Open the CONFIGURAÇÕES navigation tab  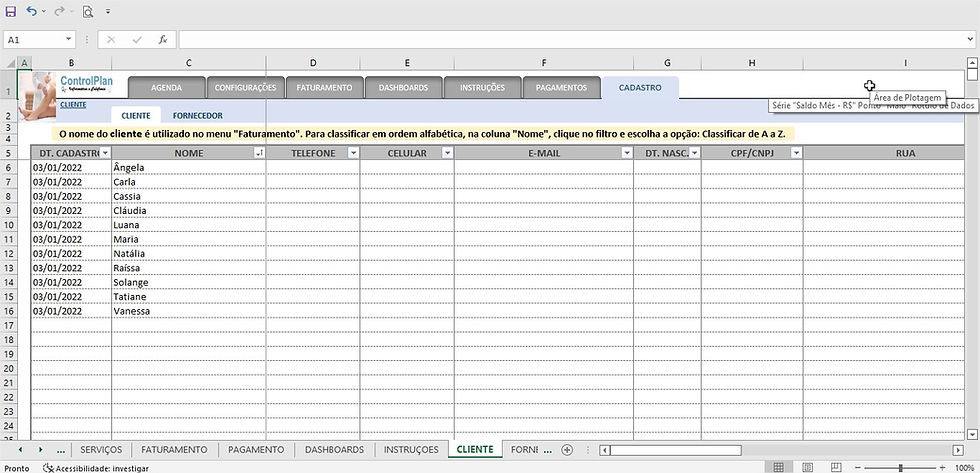[245, 87]
